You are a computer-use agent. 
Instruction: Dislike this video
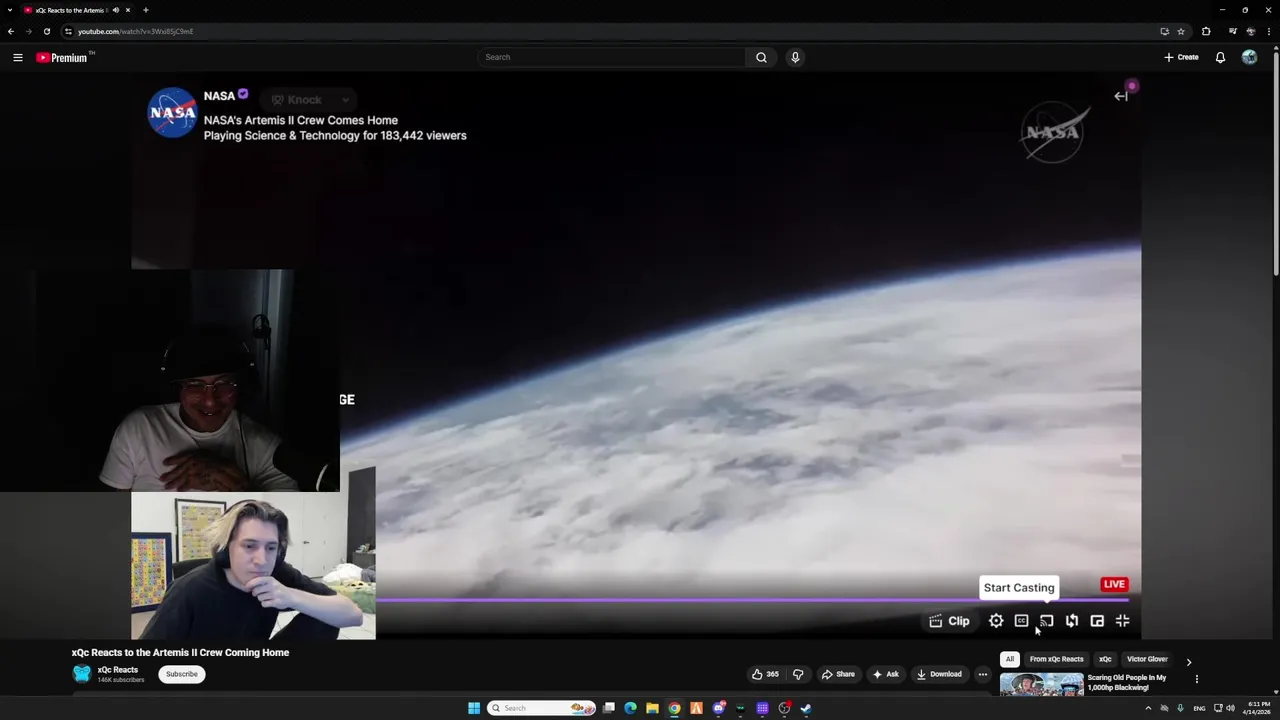(798, 674)
